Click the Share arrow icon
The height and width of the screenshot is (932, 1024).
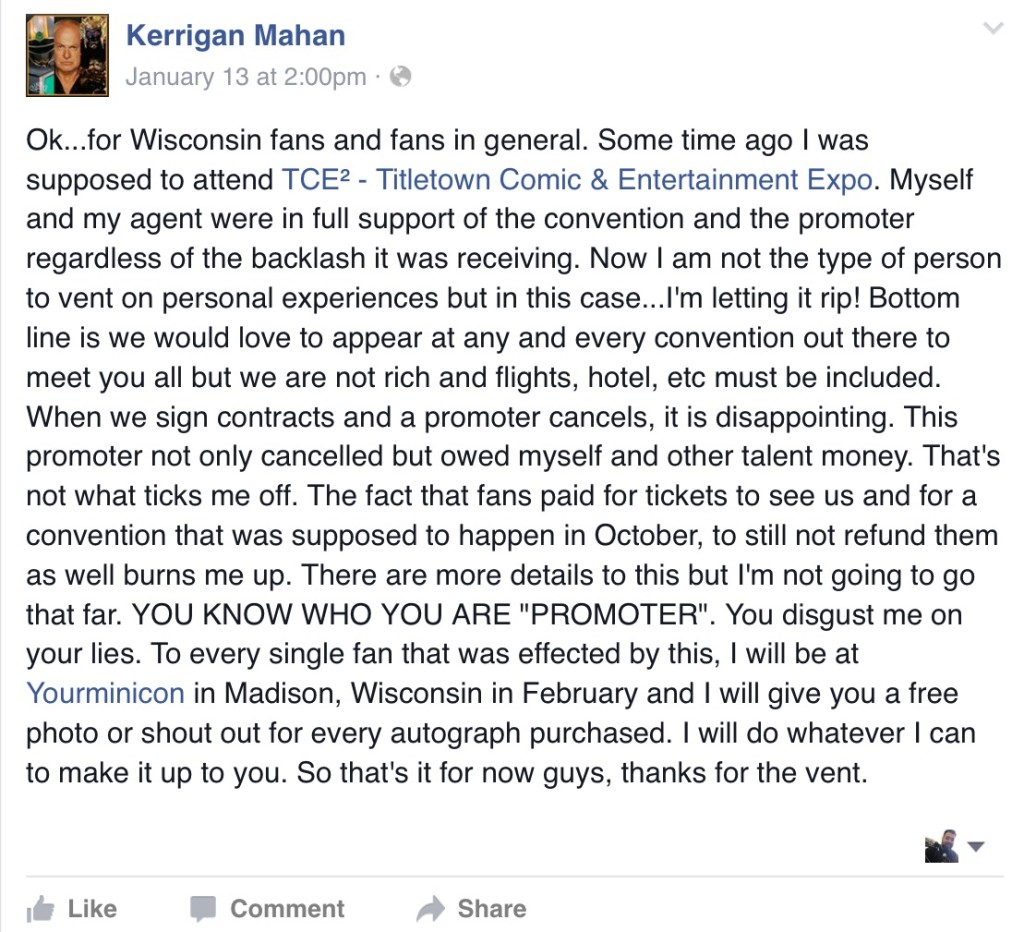pyautogui.click(x=430, y=908)
